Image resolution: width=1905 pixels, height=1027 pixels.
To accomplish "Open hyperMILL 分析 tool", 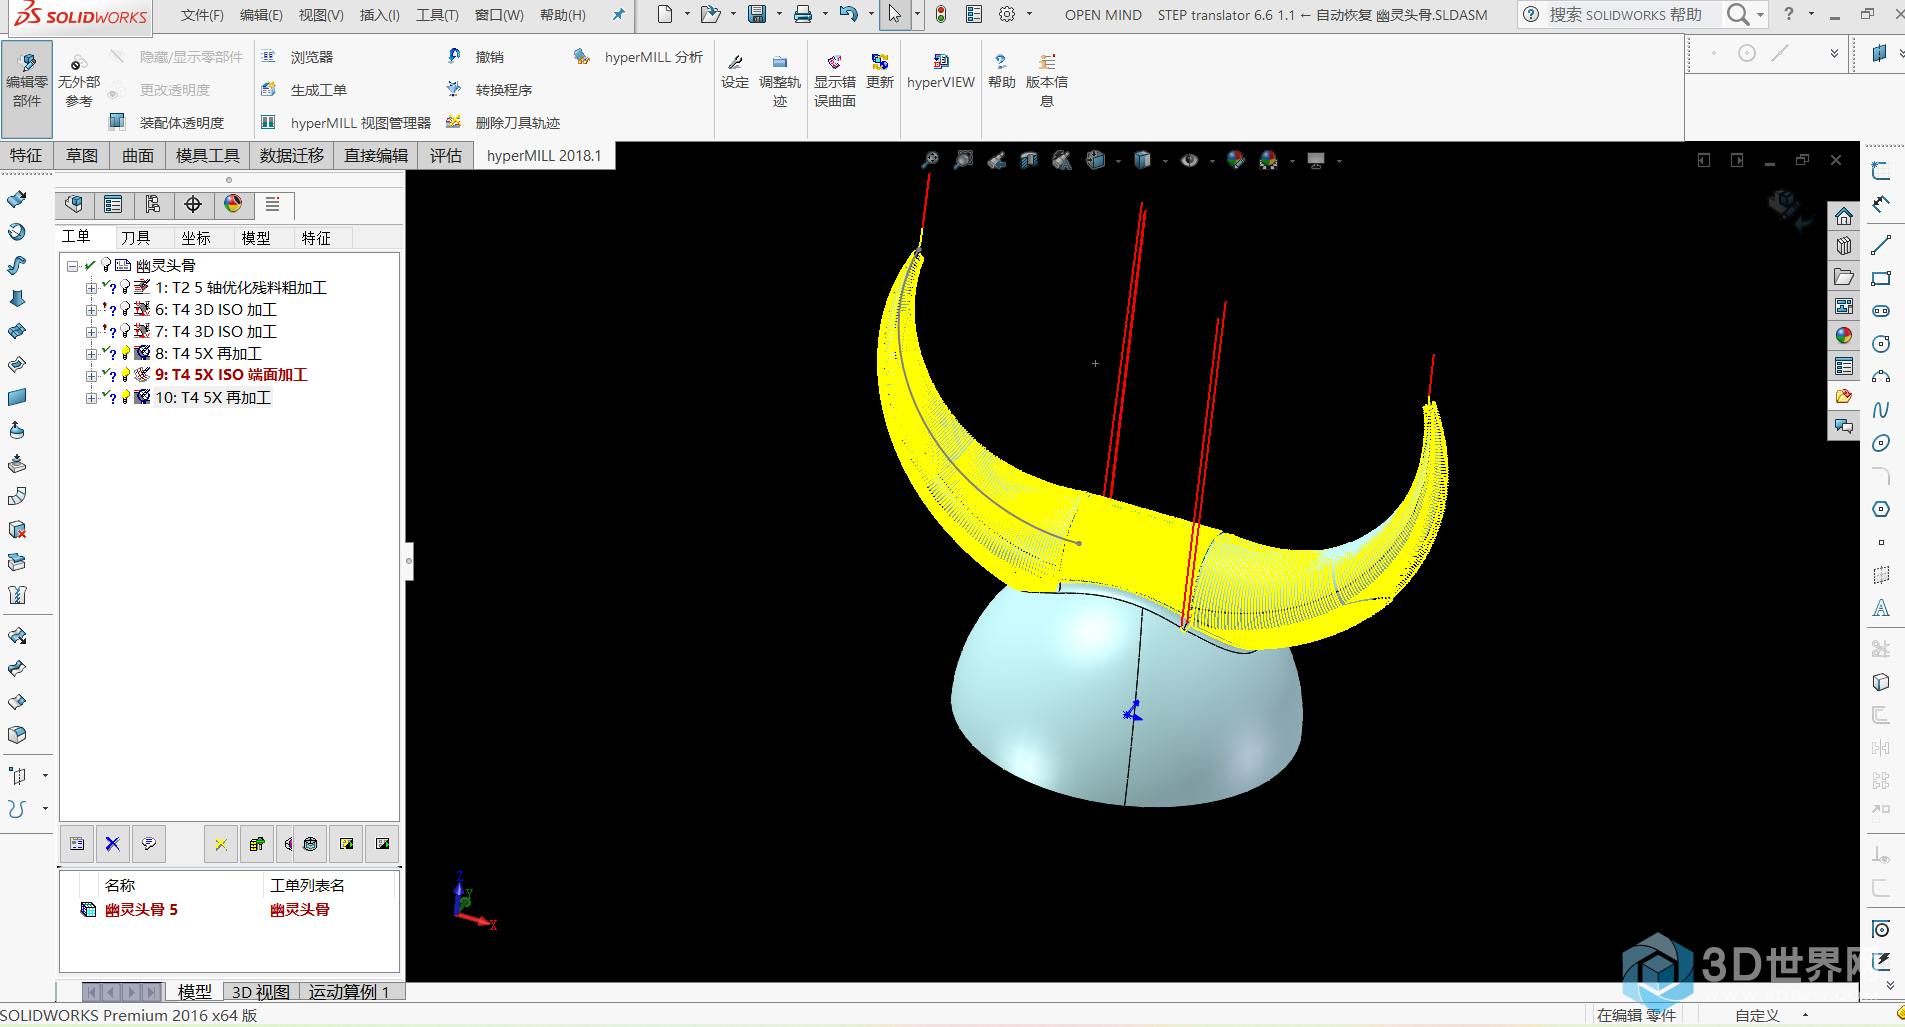I will pos(638,57).
